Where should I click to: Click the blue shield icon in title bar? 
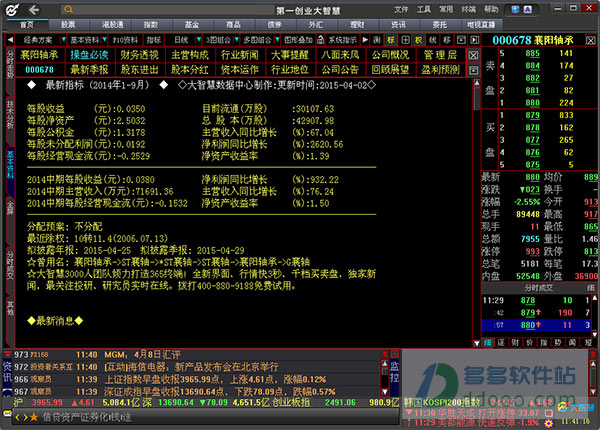point(515,10)
